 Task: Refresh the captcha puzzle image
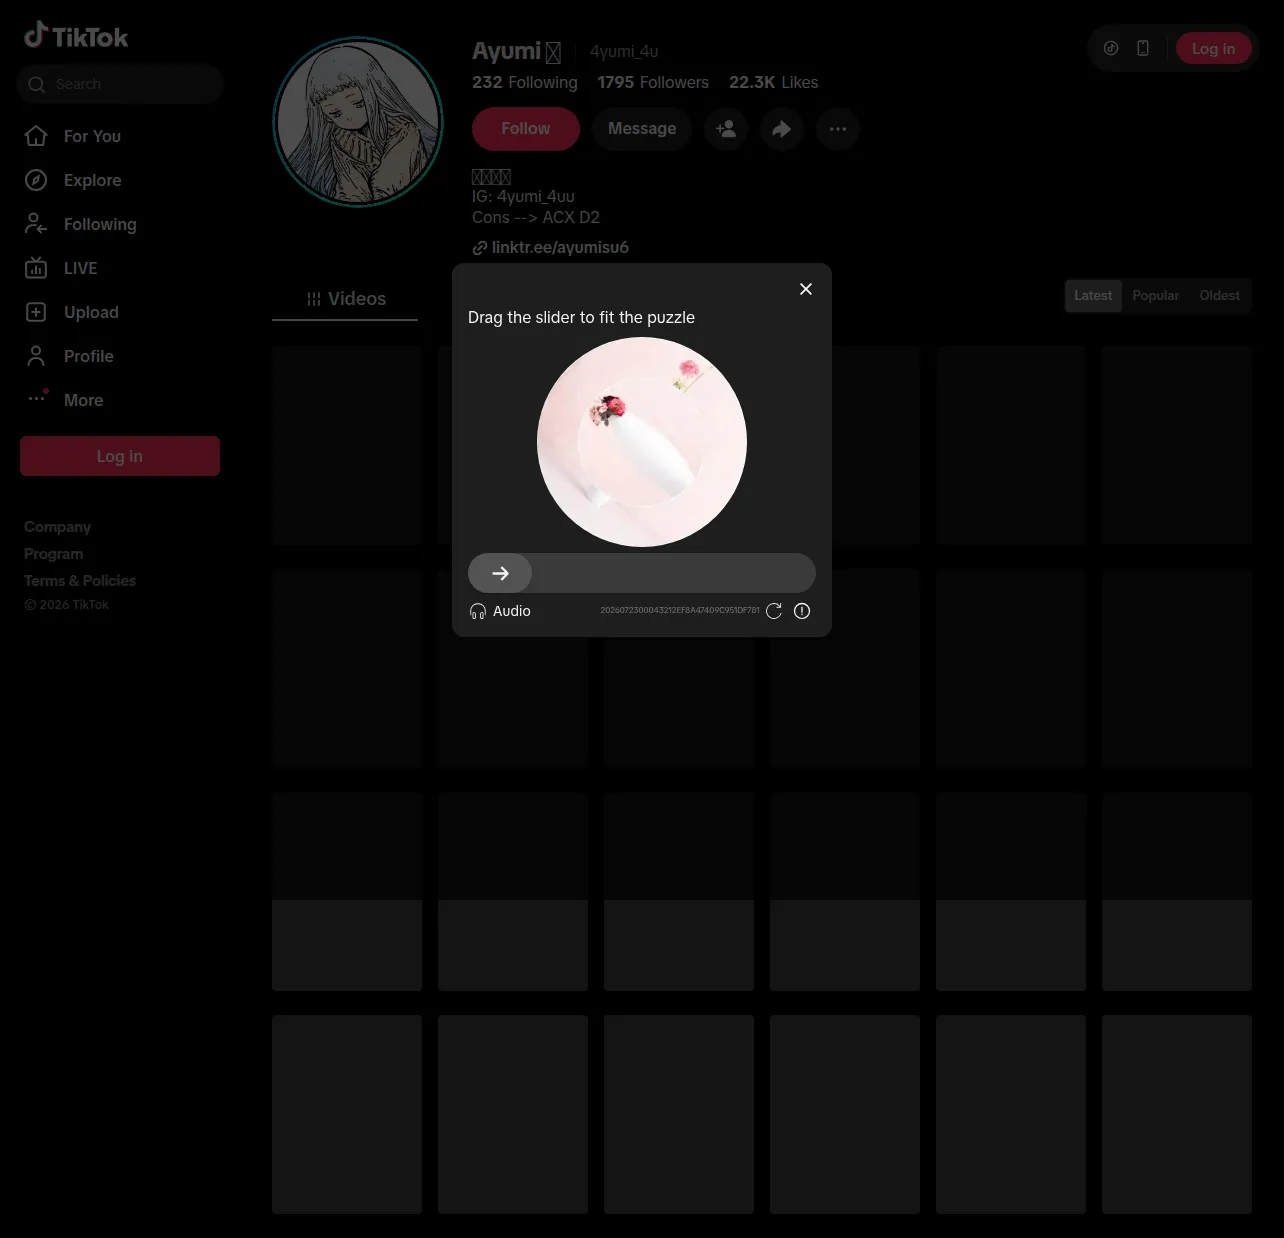point(774,611)
